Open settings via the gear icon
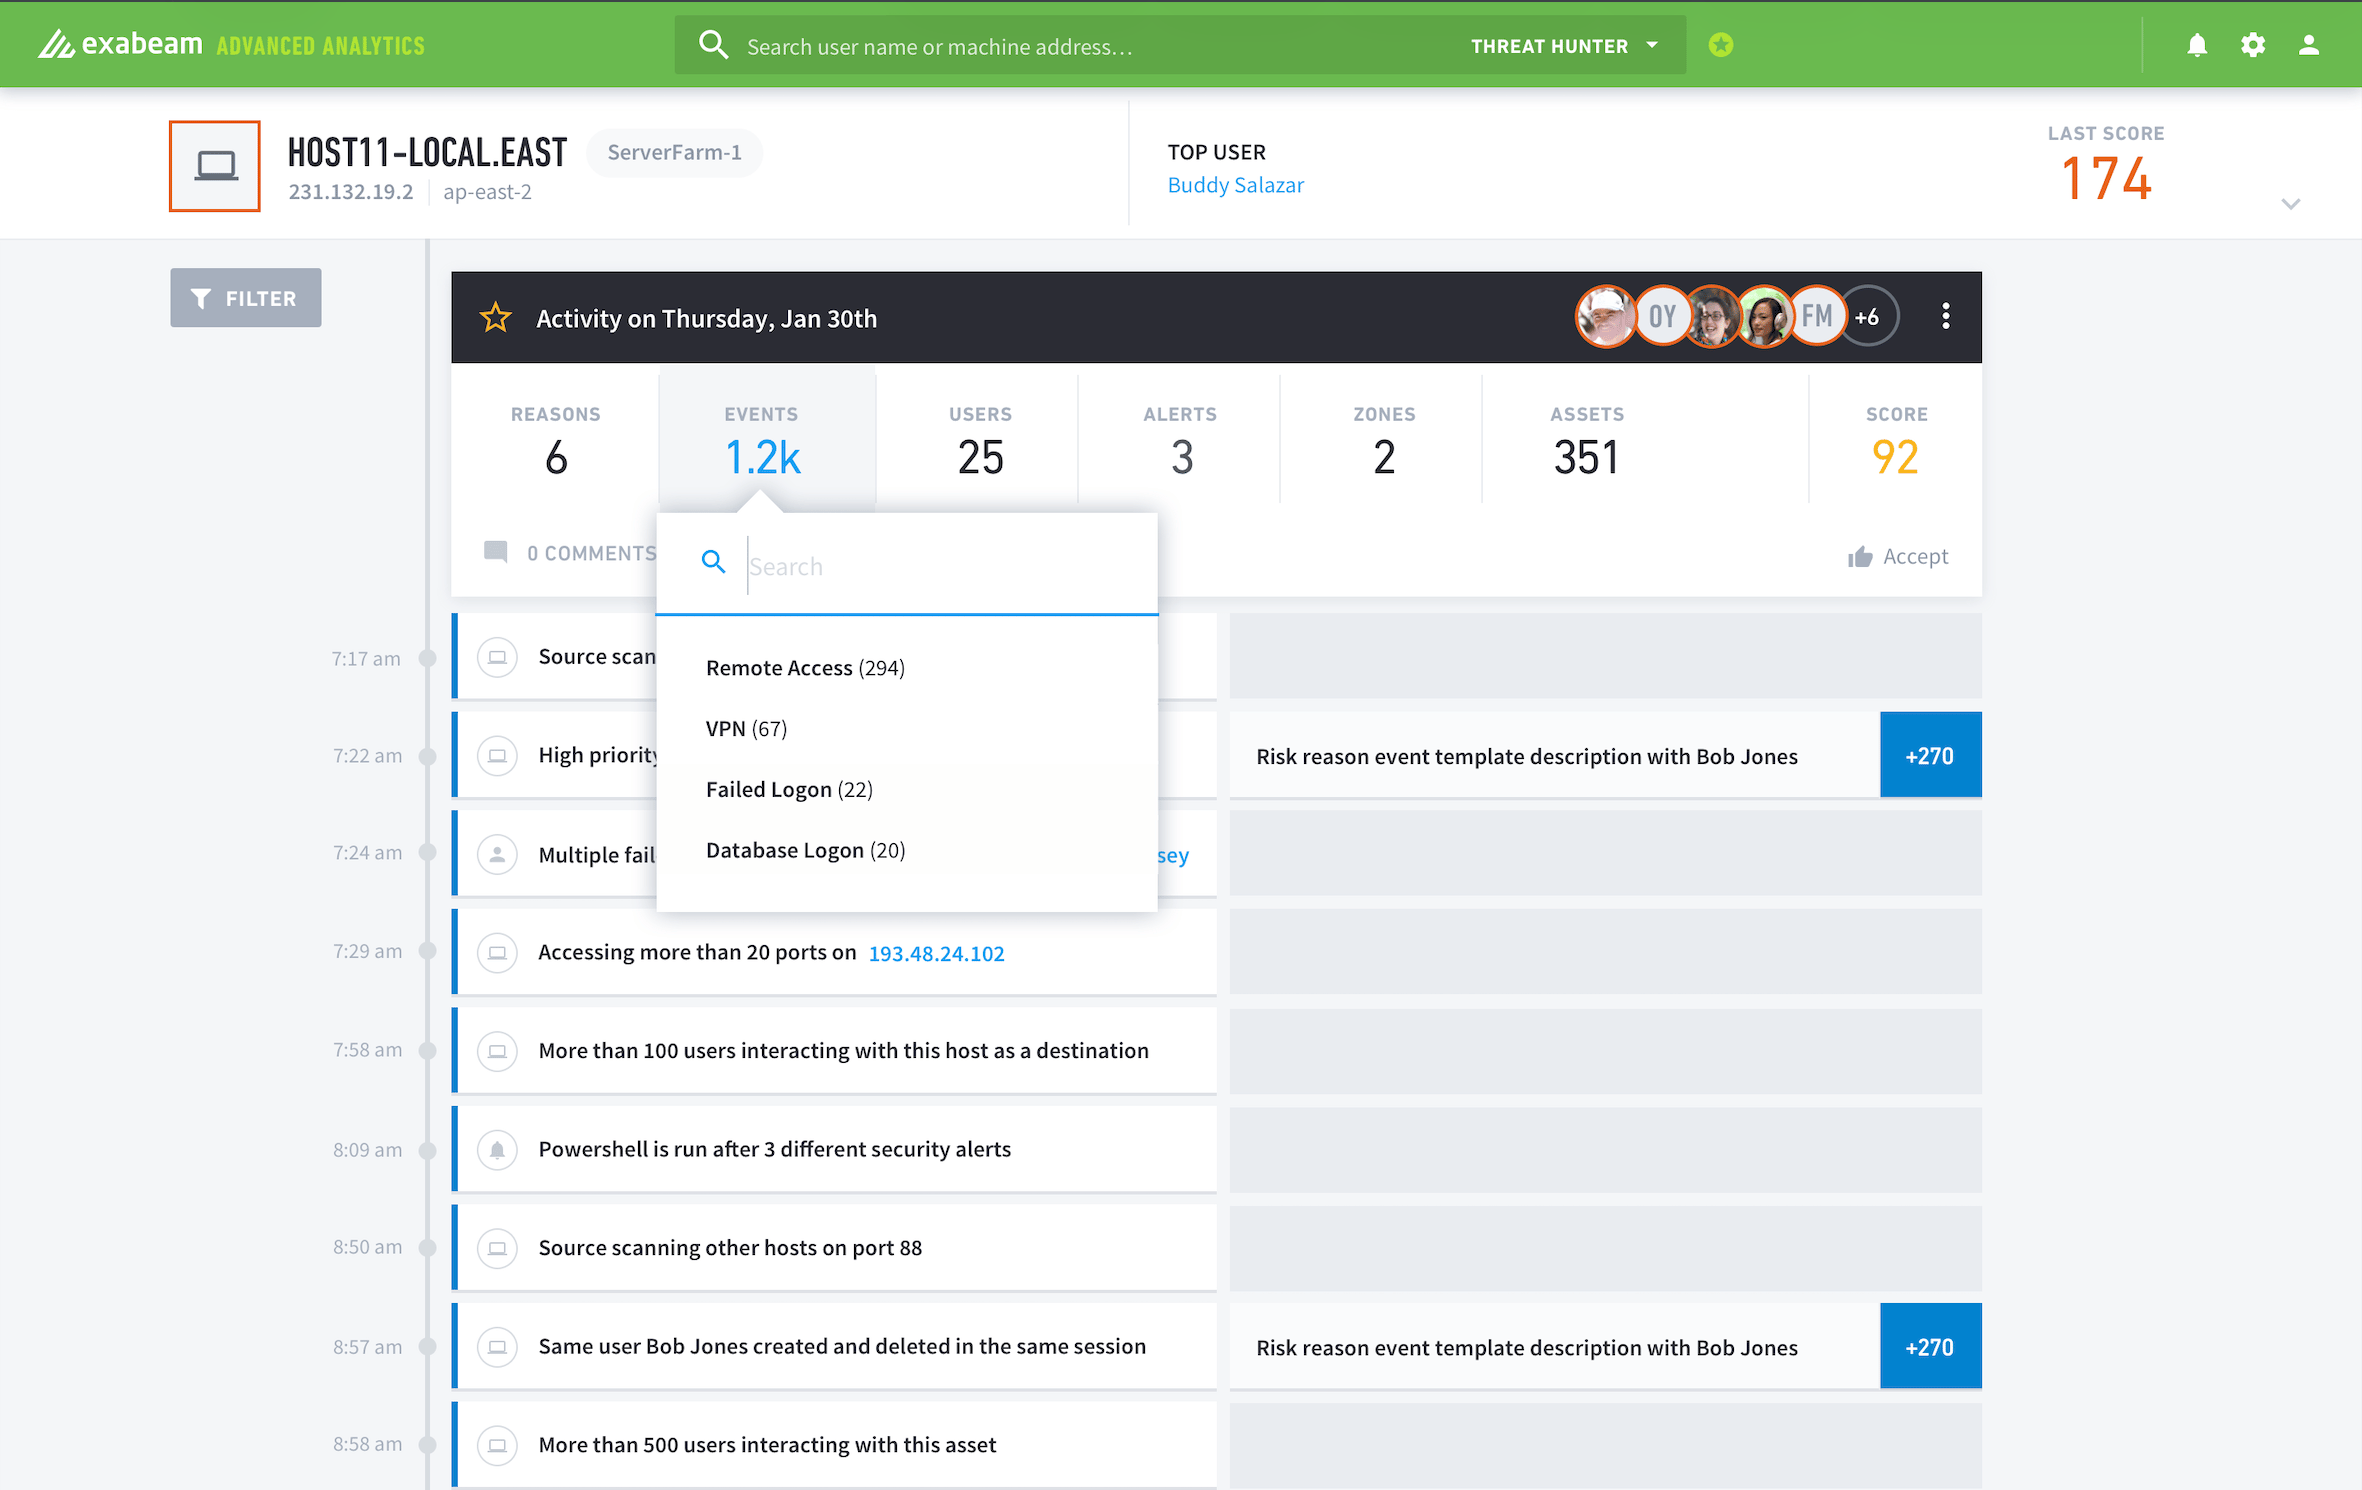The image size is (2362, 1490). (2252, 45)
